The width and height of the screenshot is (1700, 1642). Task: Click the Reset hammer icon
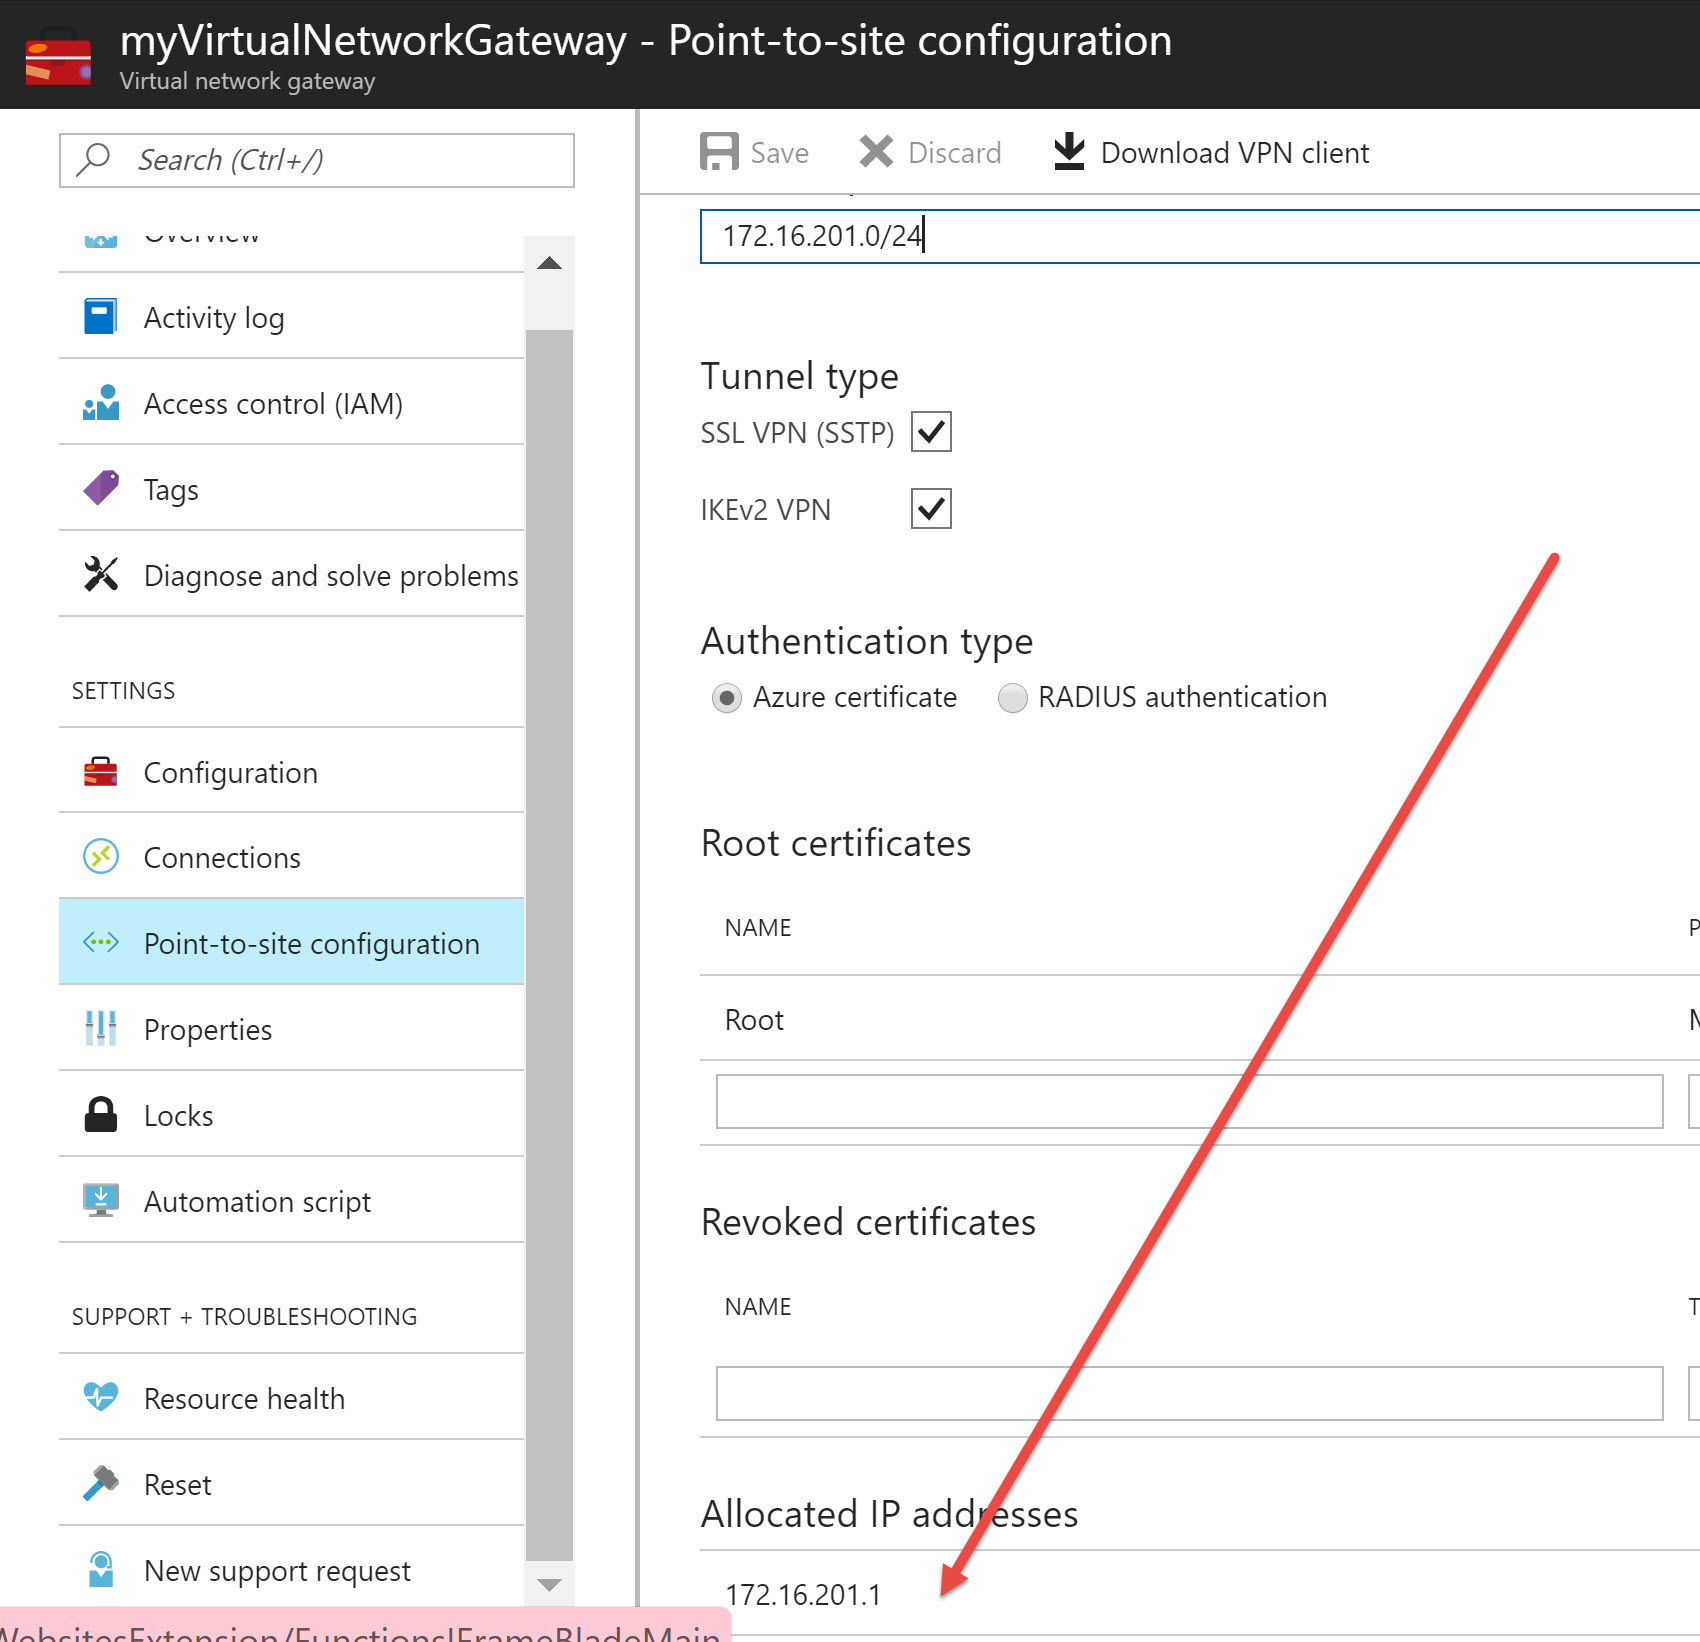(100, 1483)
